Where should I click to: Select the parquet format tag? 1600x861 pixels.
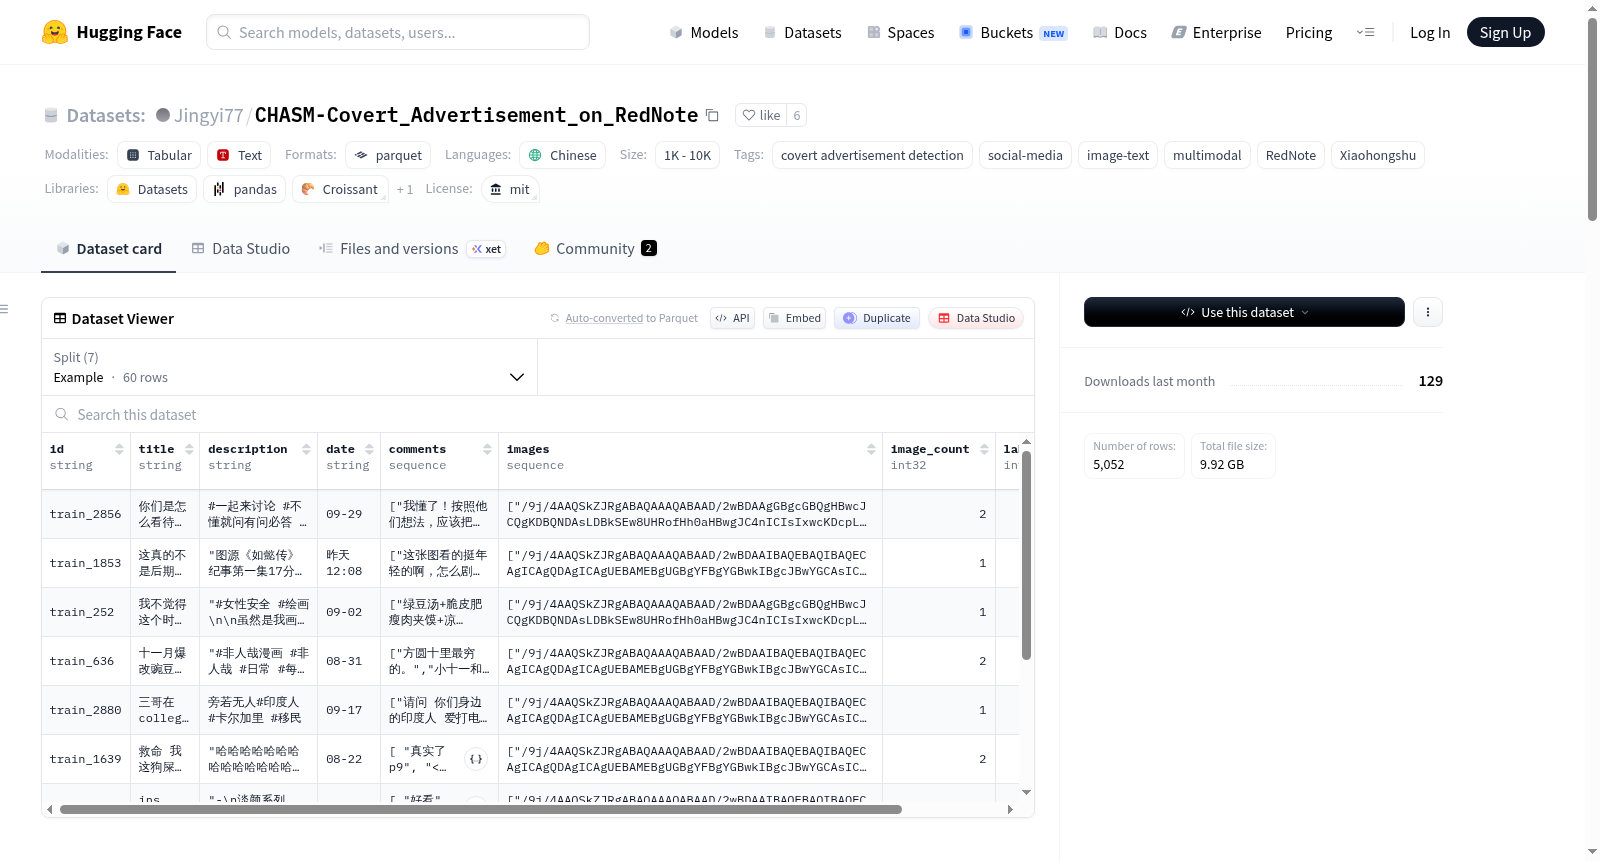click(x=388, y=155)
